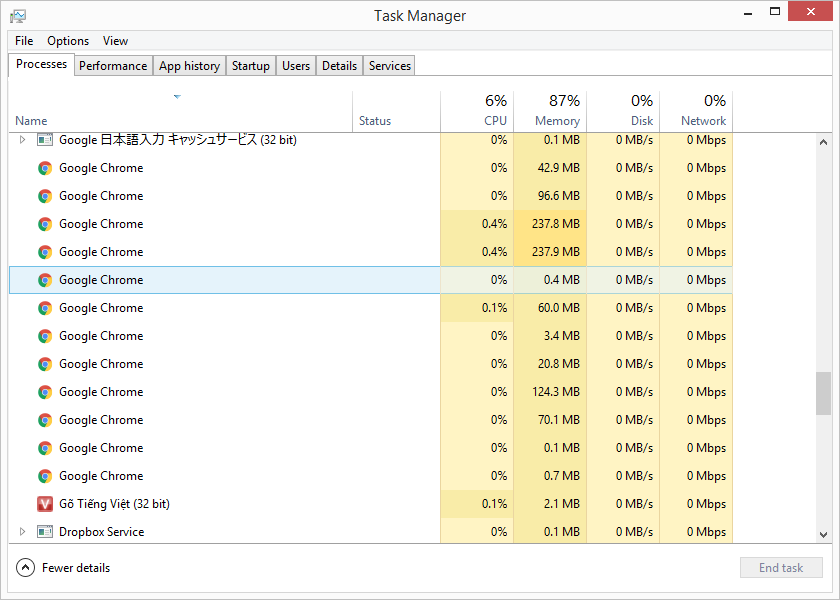The width and height of the screenshot is (840, 600).
Task: Click the Chrome icon using 237.9 MB memory
Action: coord(45,252)
